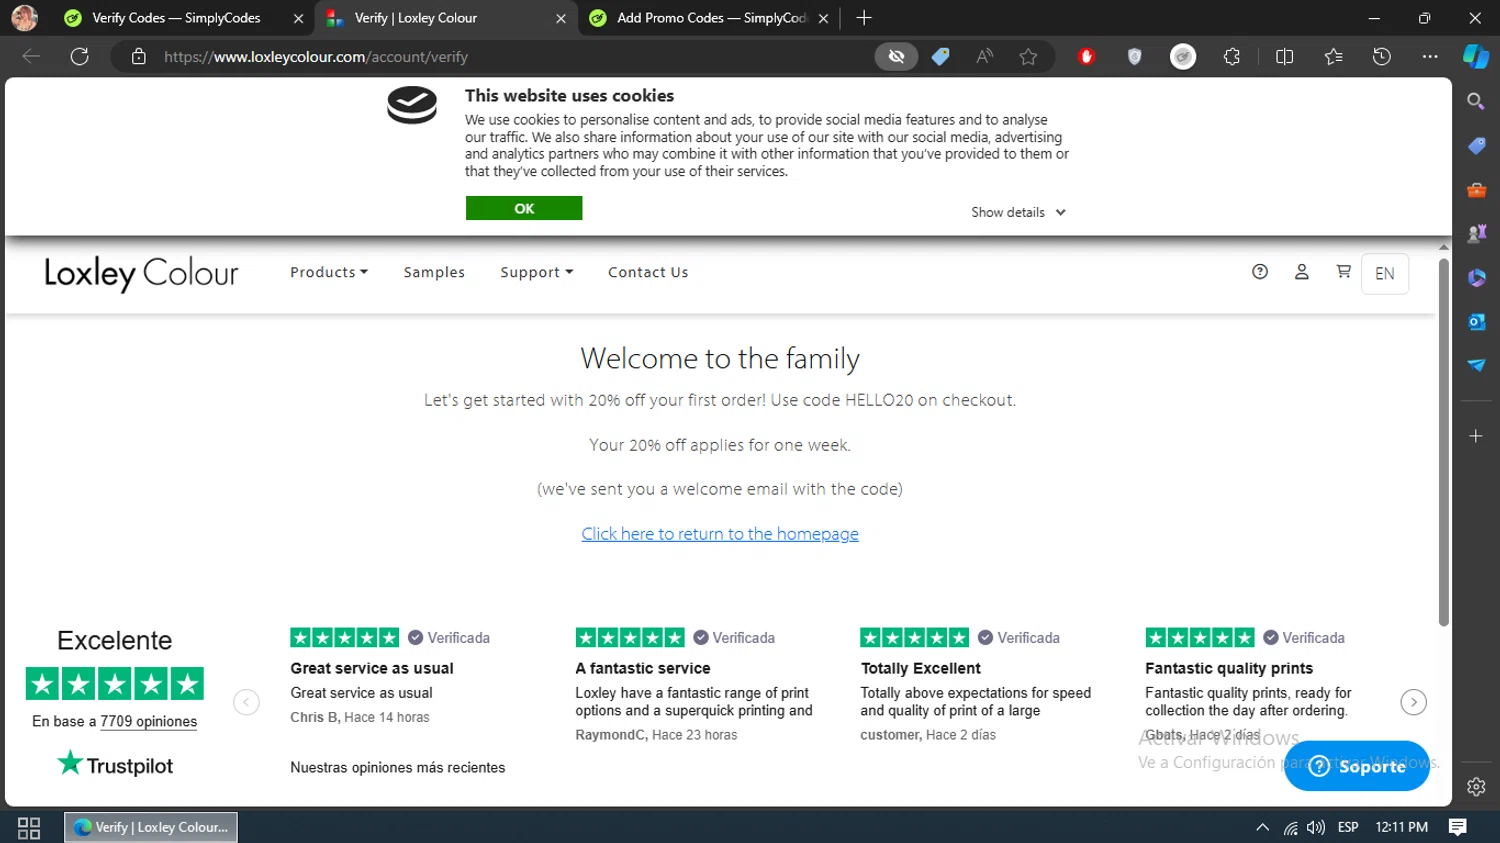Open Settings and more menu

point(1430,57)
